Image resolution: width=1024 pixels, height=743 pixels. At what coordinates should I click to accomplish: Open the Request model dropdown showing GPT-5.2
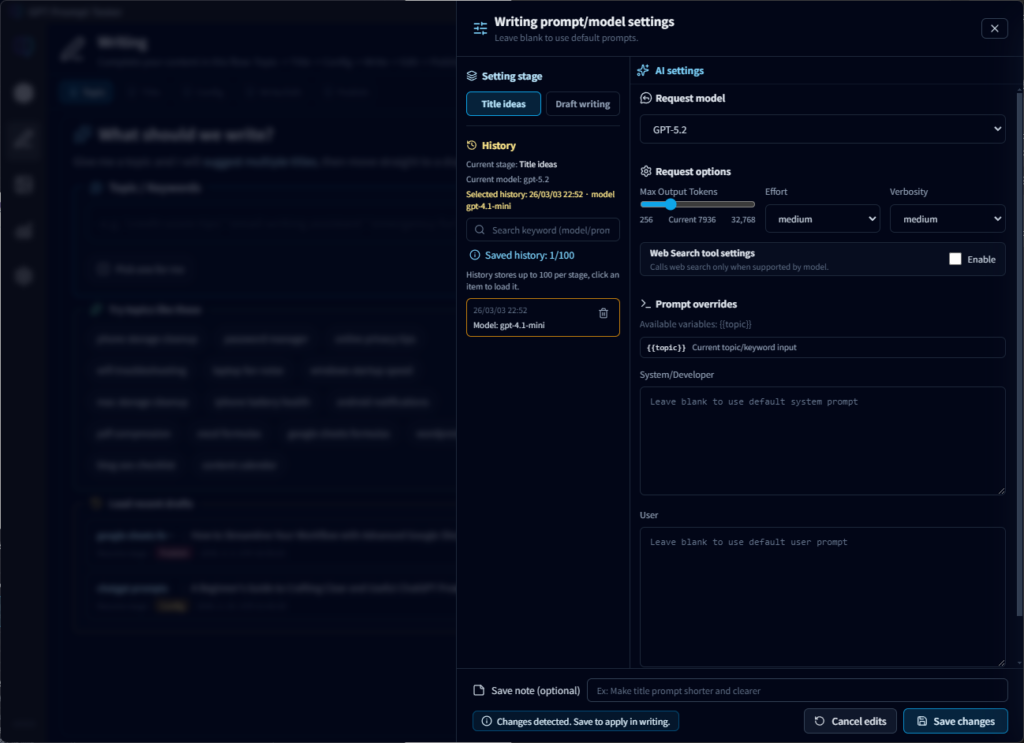821,129
